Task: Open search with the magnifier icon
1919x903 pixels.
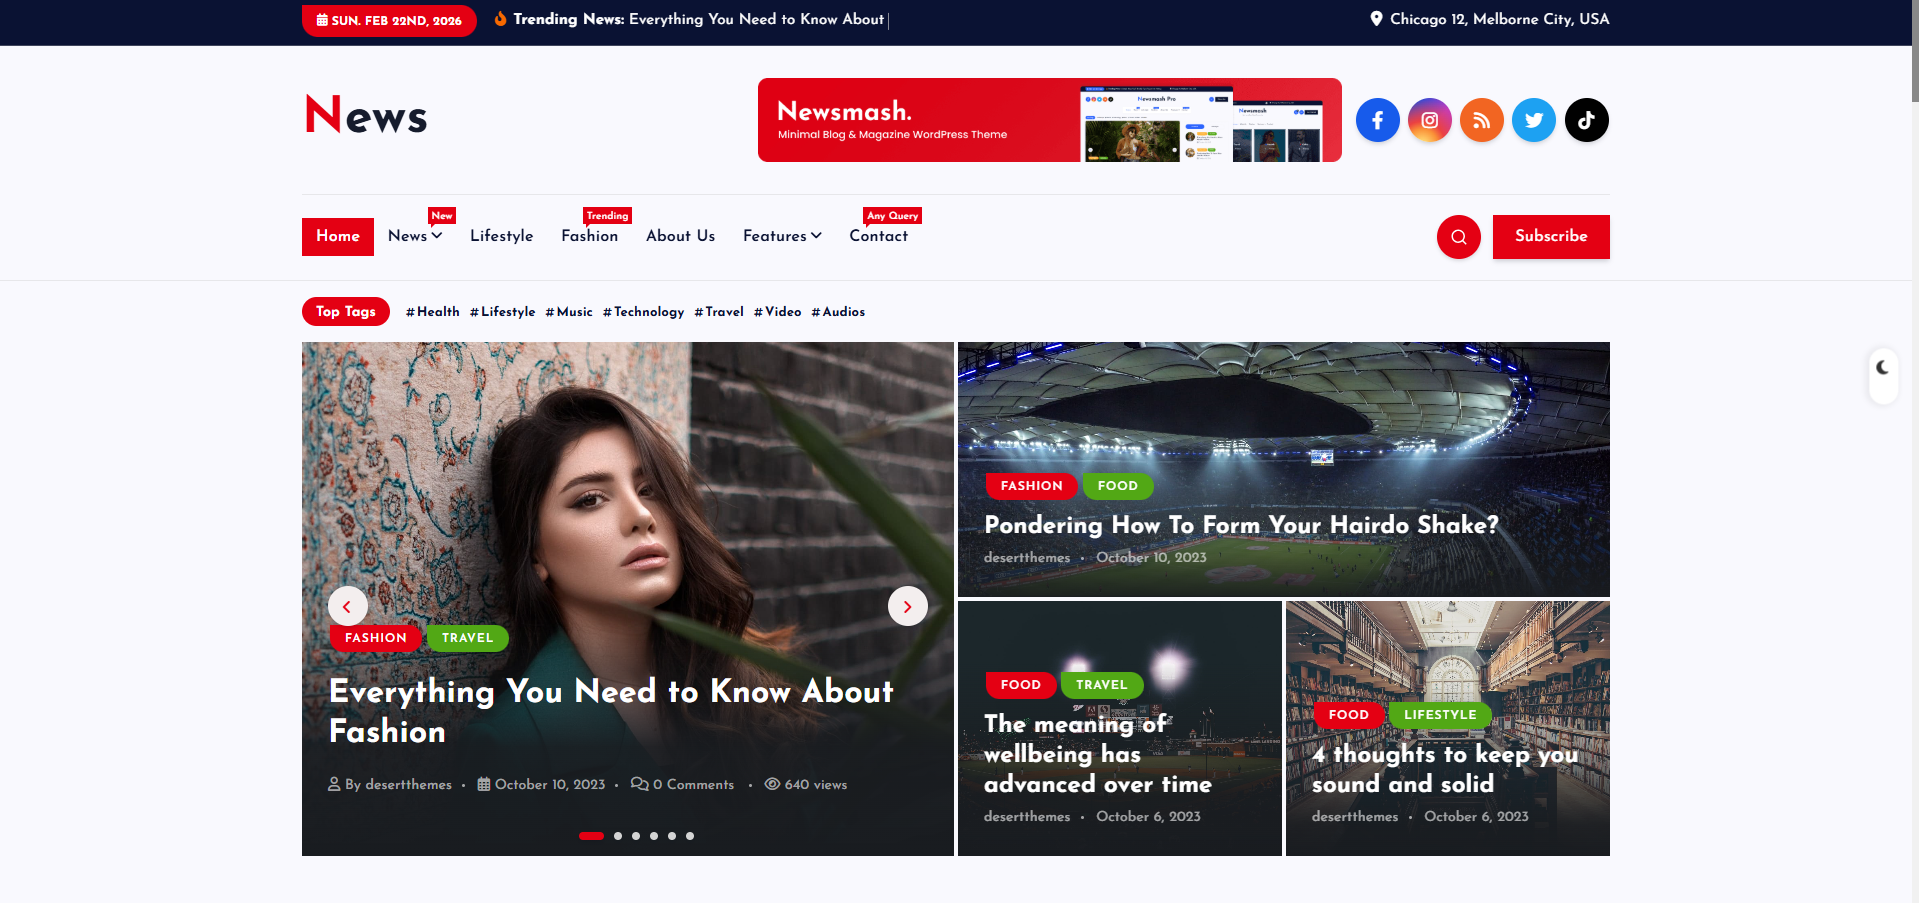Action: (x=1458, y=237)
